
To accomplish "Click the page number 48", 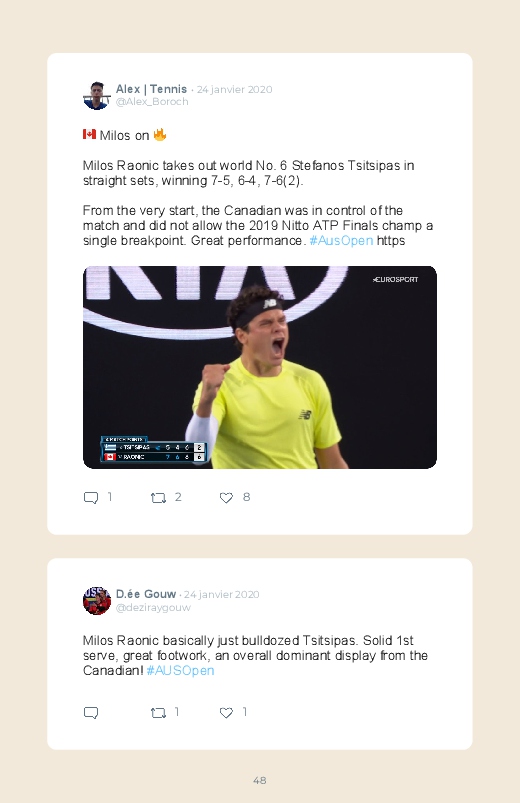I will click(x=260, y=780).
